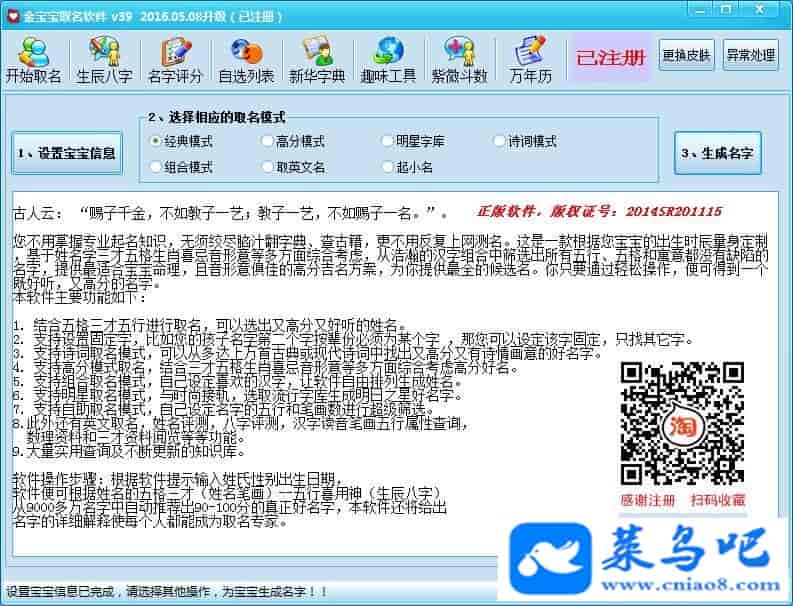
Task: Open the 紫微斗数 tool
Action: [459, 58]
